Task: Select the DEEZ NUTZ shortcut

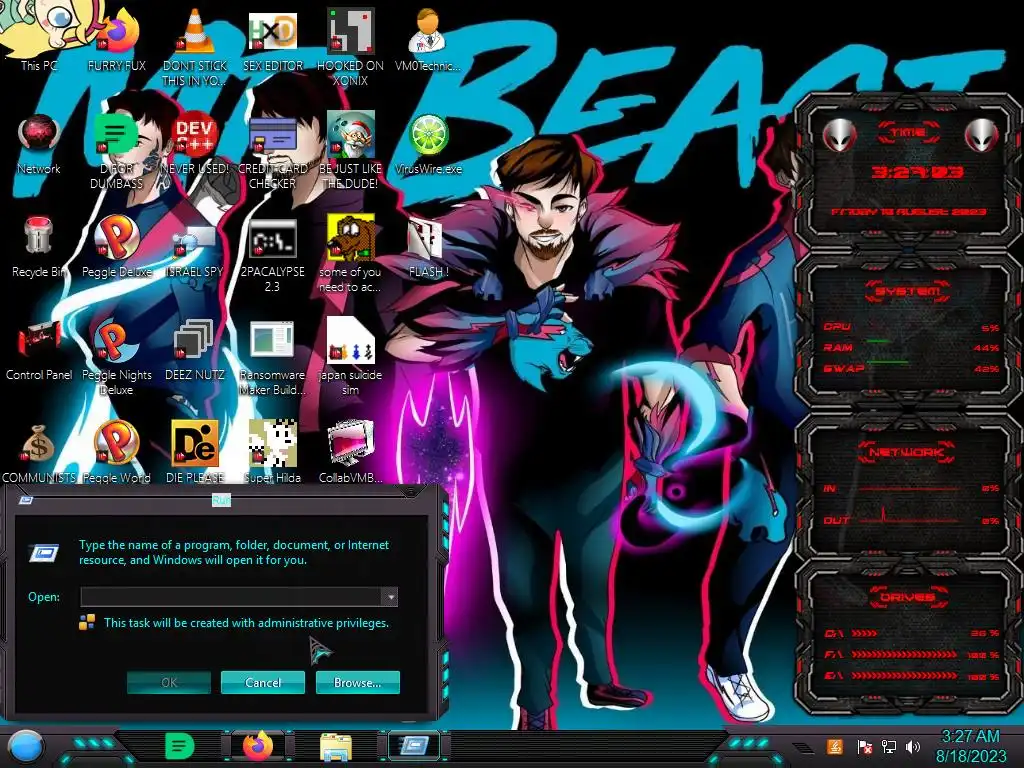Action: pyautogui.click(x=195, y=349)
